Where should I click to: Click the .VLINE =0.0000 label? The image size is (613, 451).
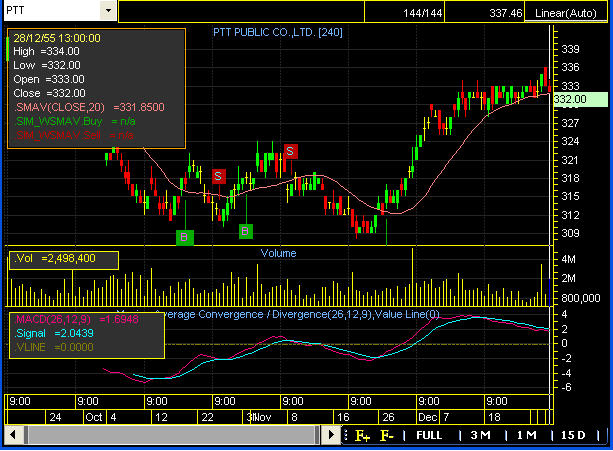[x=54, y=347]
